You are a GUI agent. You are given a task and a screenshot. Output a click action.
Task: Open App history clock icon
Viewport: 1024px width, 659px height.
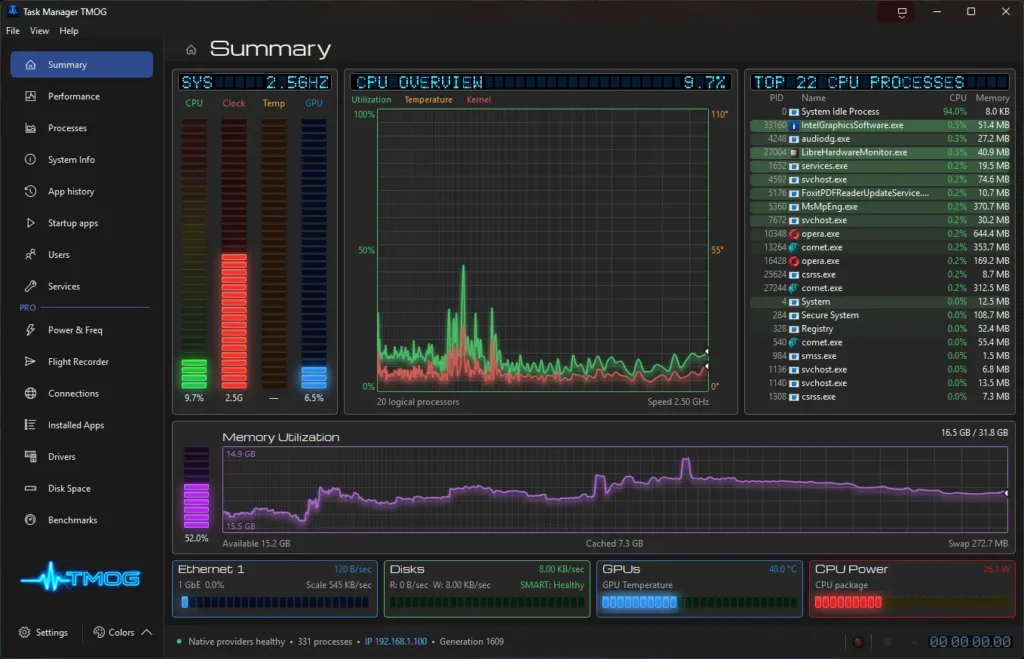coord(30,191)
